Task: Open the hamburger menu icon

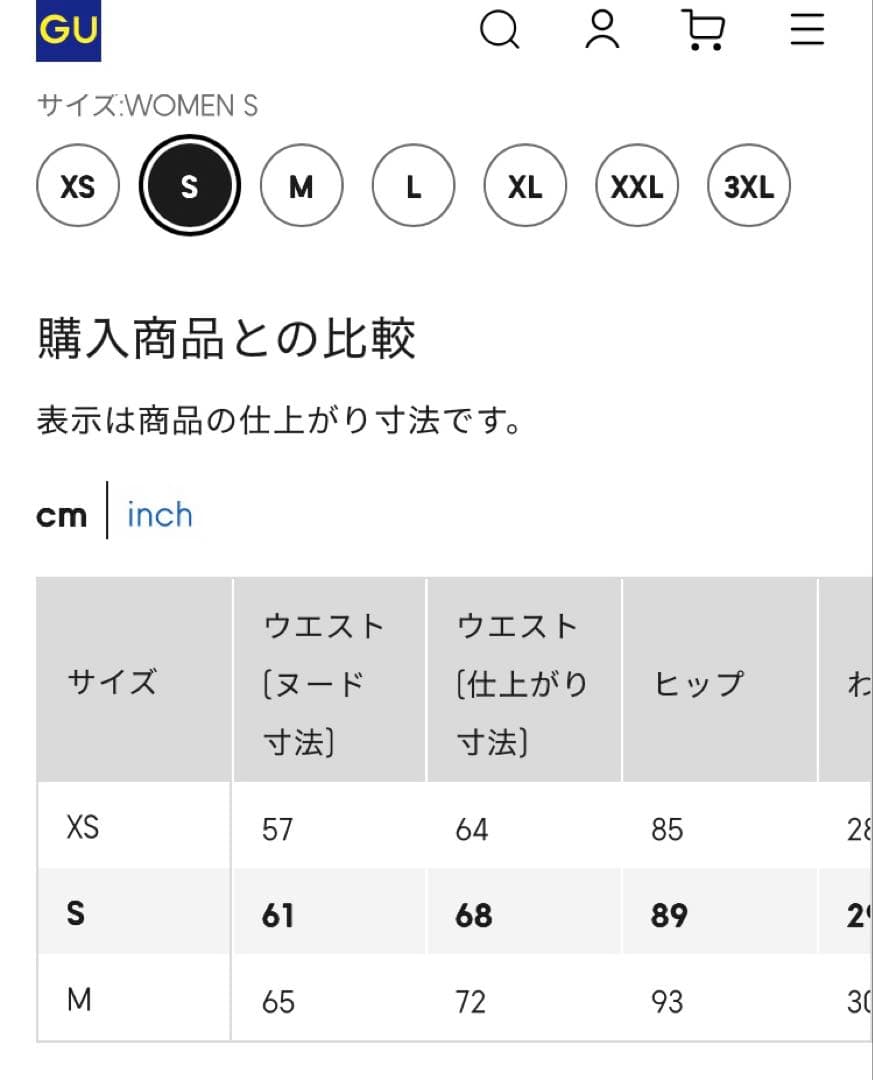Action: tap(808, 29)
